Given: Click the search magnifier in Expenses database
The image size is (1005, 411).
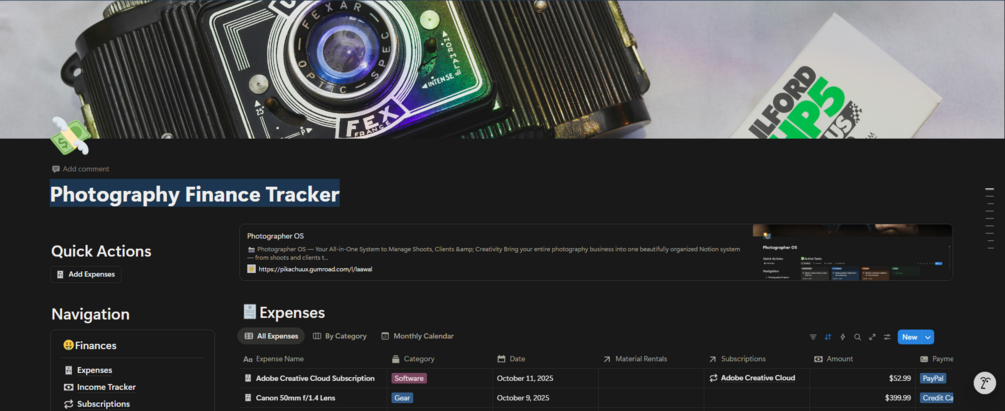Looking at the screenshot, I should pyautogui.click(x=857, y=337).
